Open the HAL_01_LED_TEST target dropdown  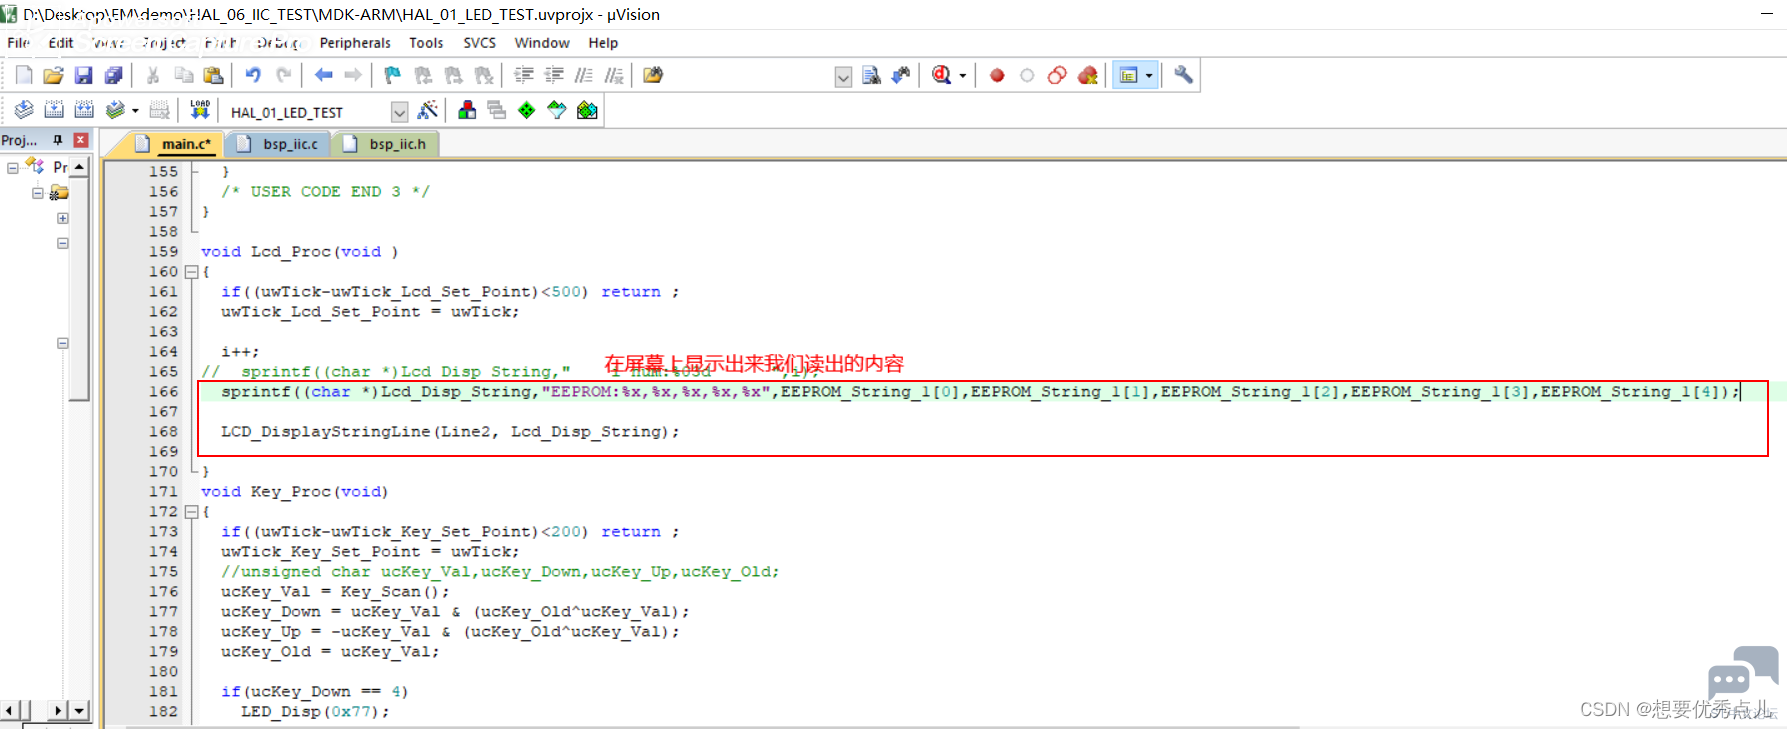(x=399, y=111)
